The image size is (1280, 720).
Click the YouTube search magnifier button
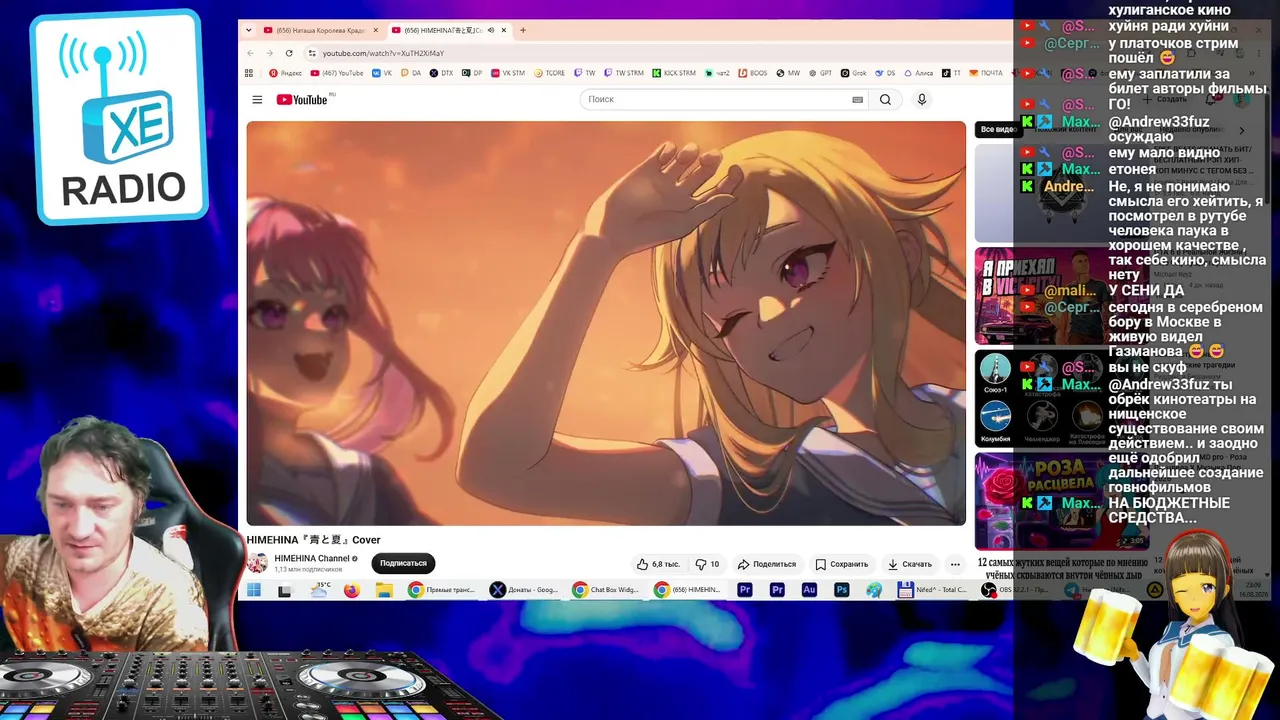[x=885, y=99]
